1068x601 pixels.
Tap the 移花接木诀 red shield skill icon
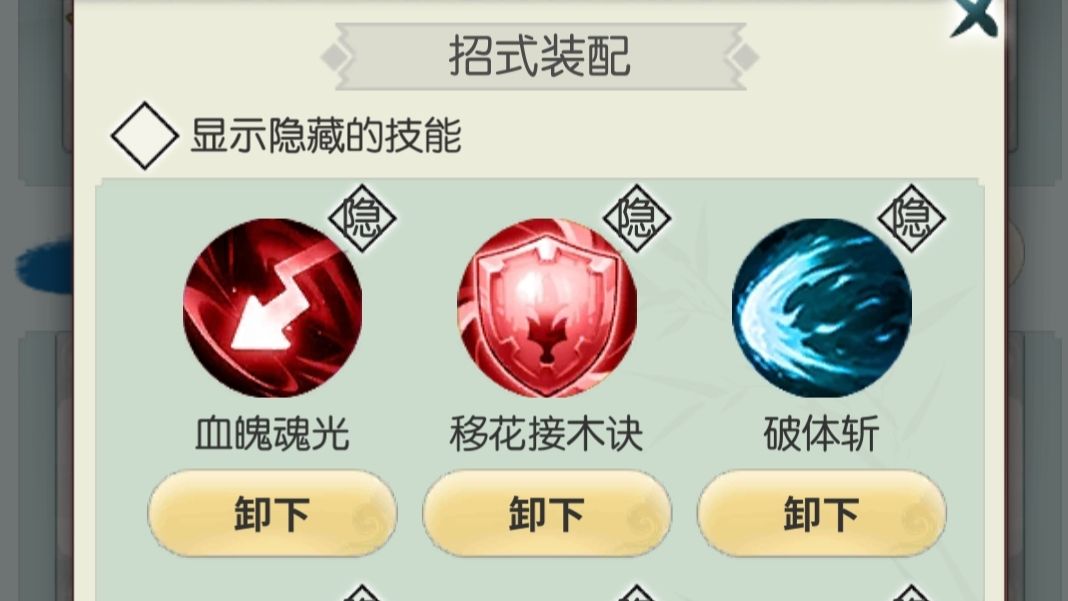[547, 308]
